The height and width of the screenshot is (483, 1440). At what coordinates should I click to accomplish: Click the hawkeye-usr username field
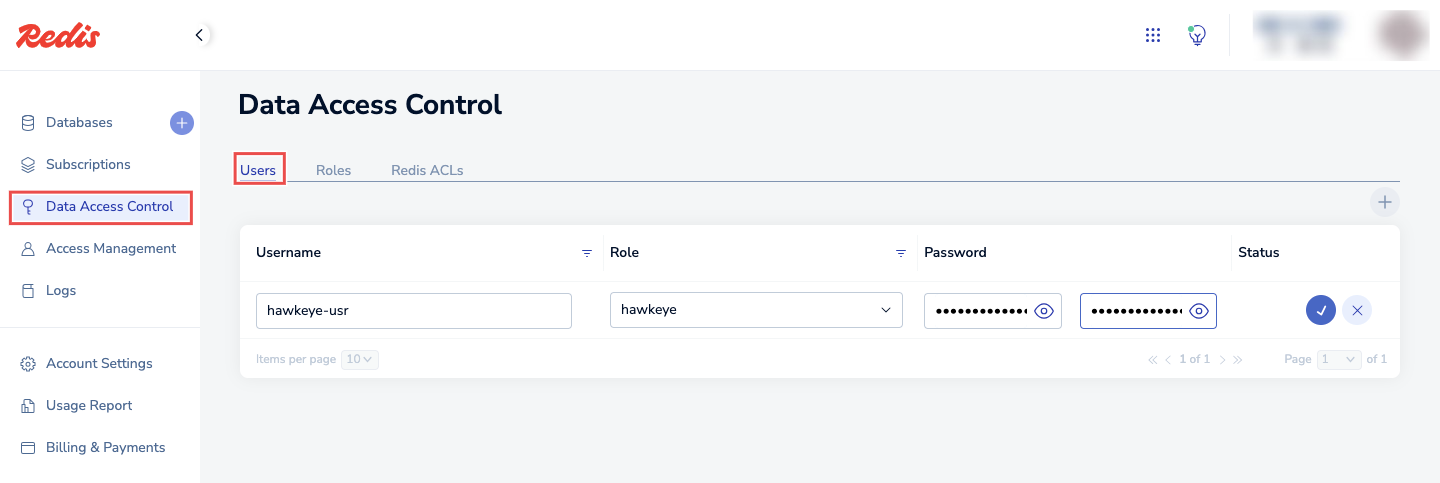(413, 310)
